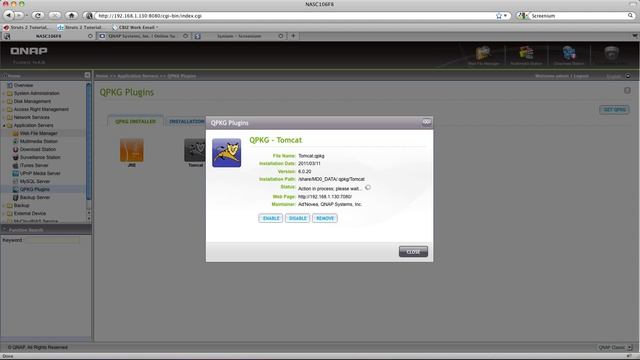Open Web File Manager from header icons
Image resolution: width=640 pixels, height=360 pixels.
pos(483,56)
